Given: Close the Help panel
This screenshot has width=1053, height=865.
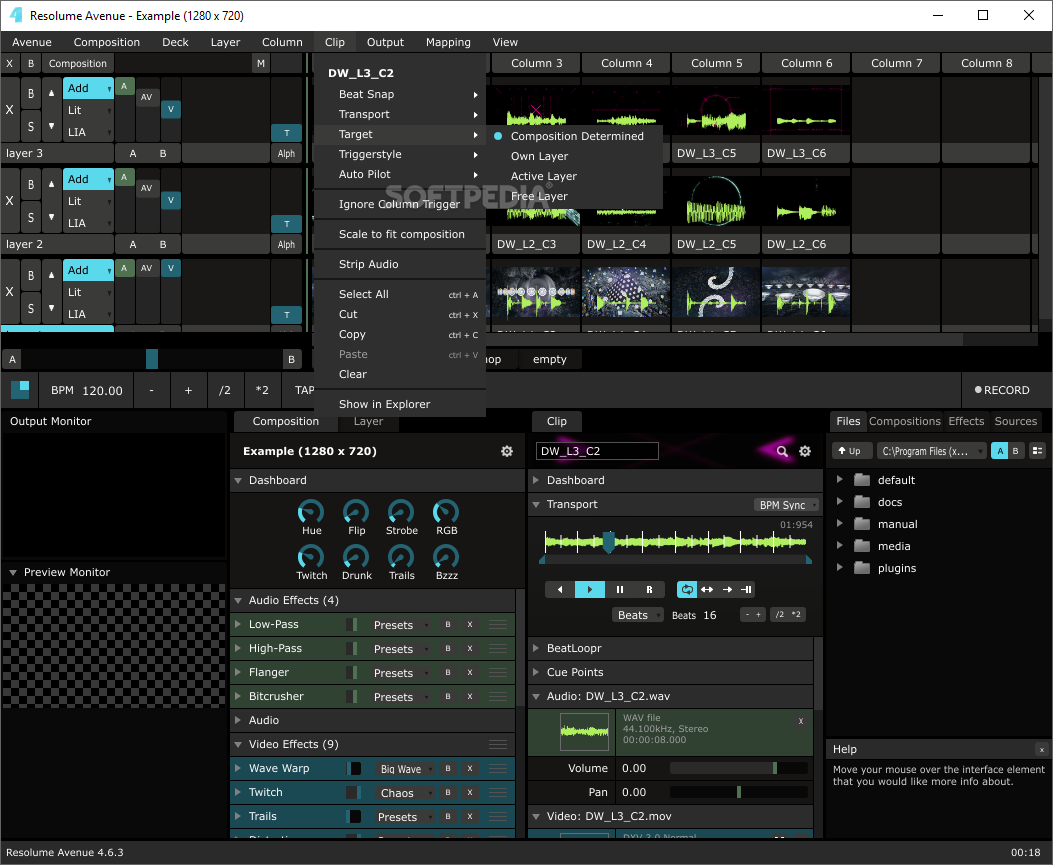Looking at the screenshot, I should (x=1042, y=749).
